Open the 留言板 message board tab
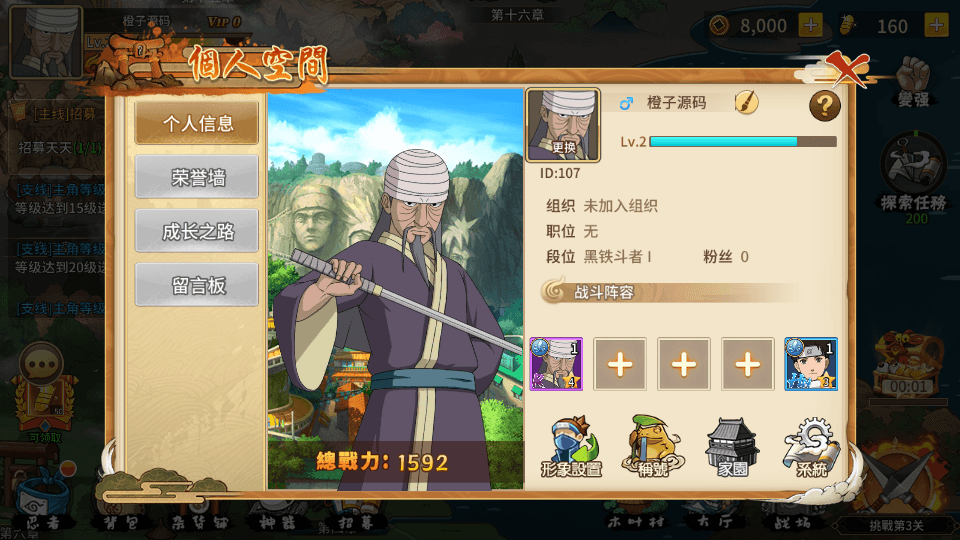Image resolution: width=960 pixels, height=540 pixels. 197,285
